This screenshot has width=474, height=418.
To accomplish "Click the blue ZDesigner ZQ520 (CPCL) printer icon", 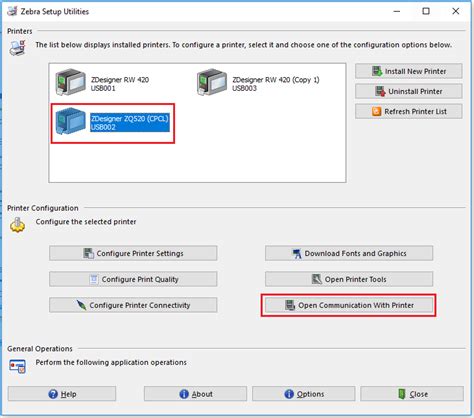I will point(70,121).
